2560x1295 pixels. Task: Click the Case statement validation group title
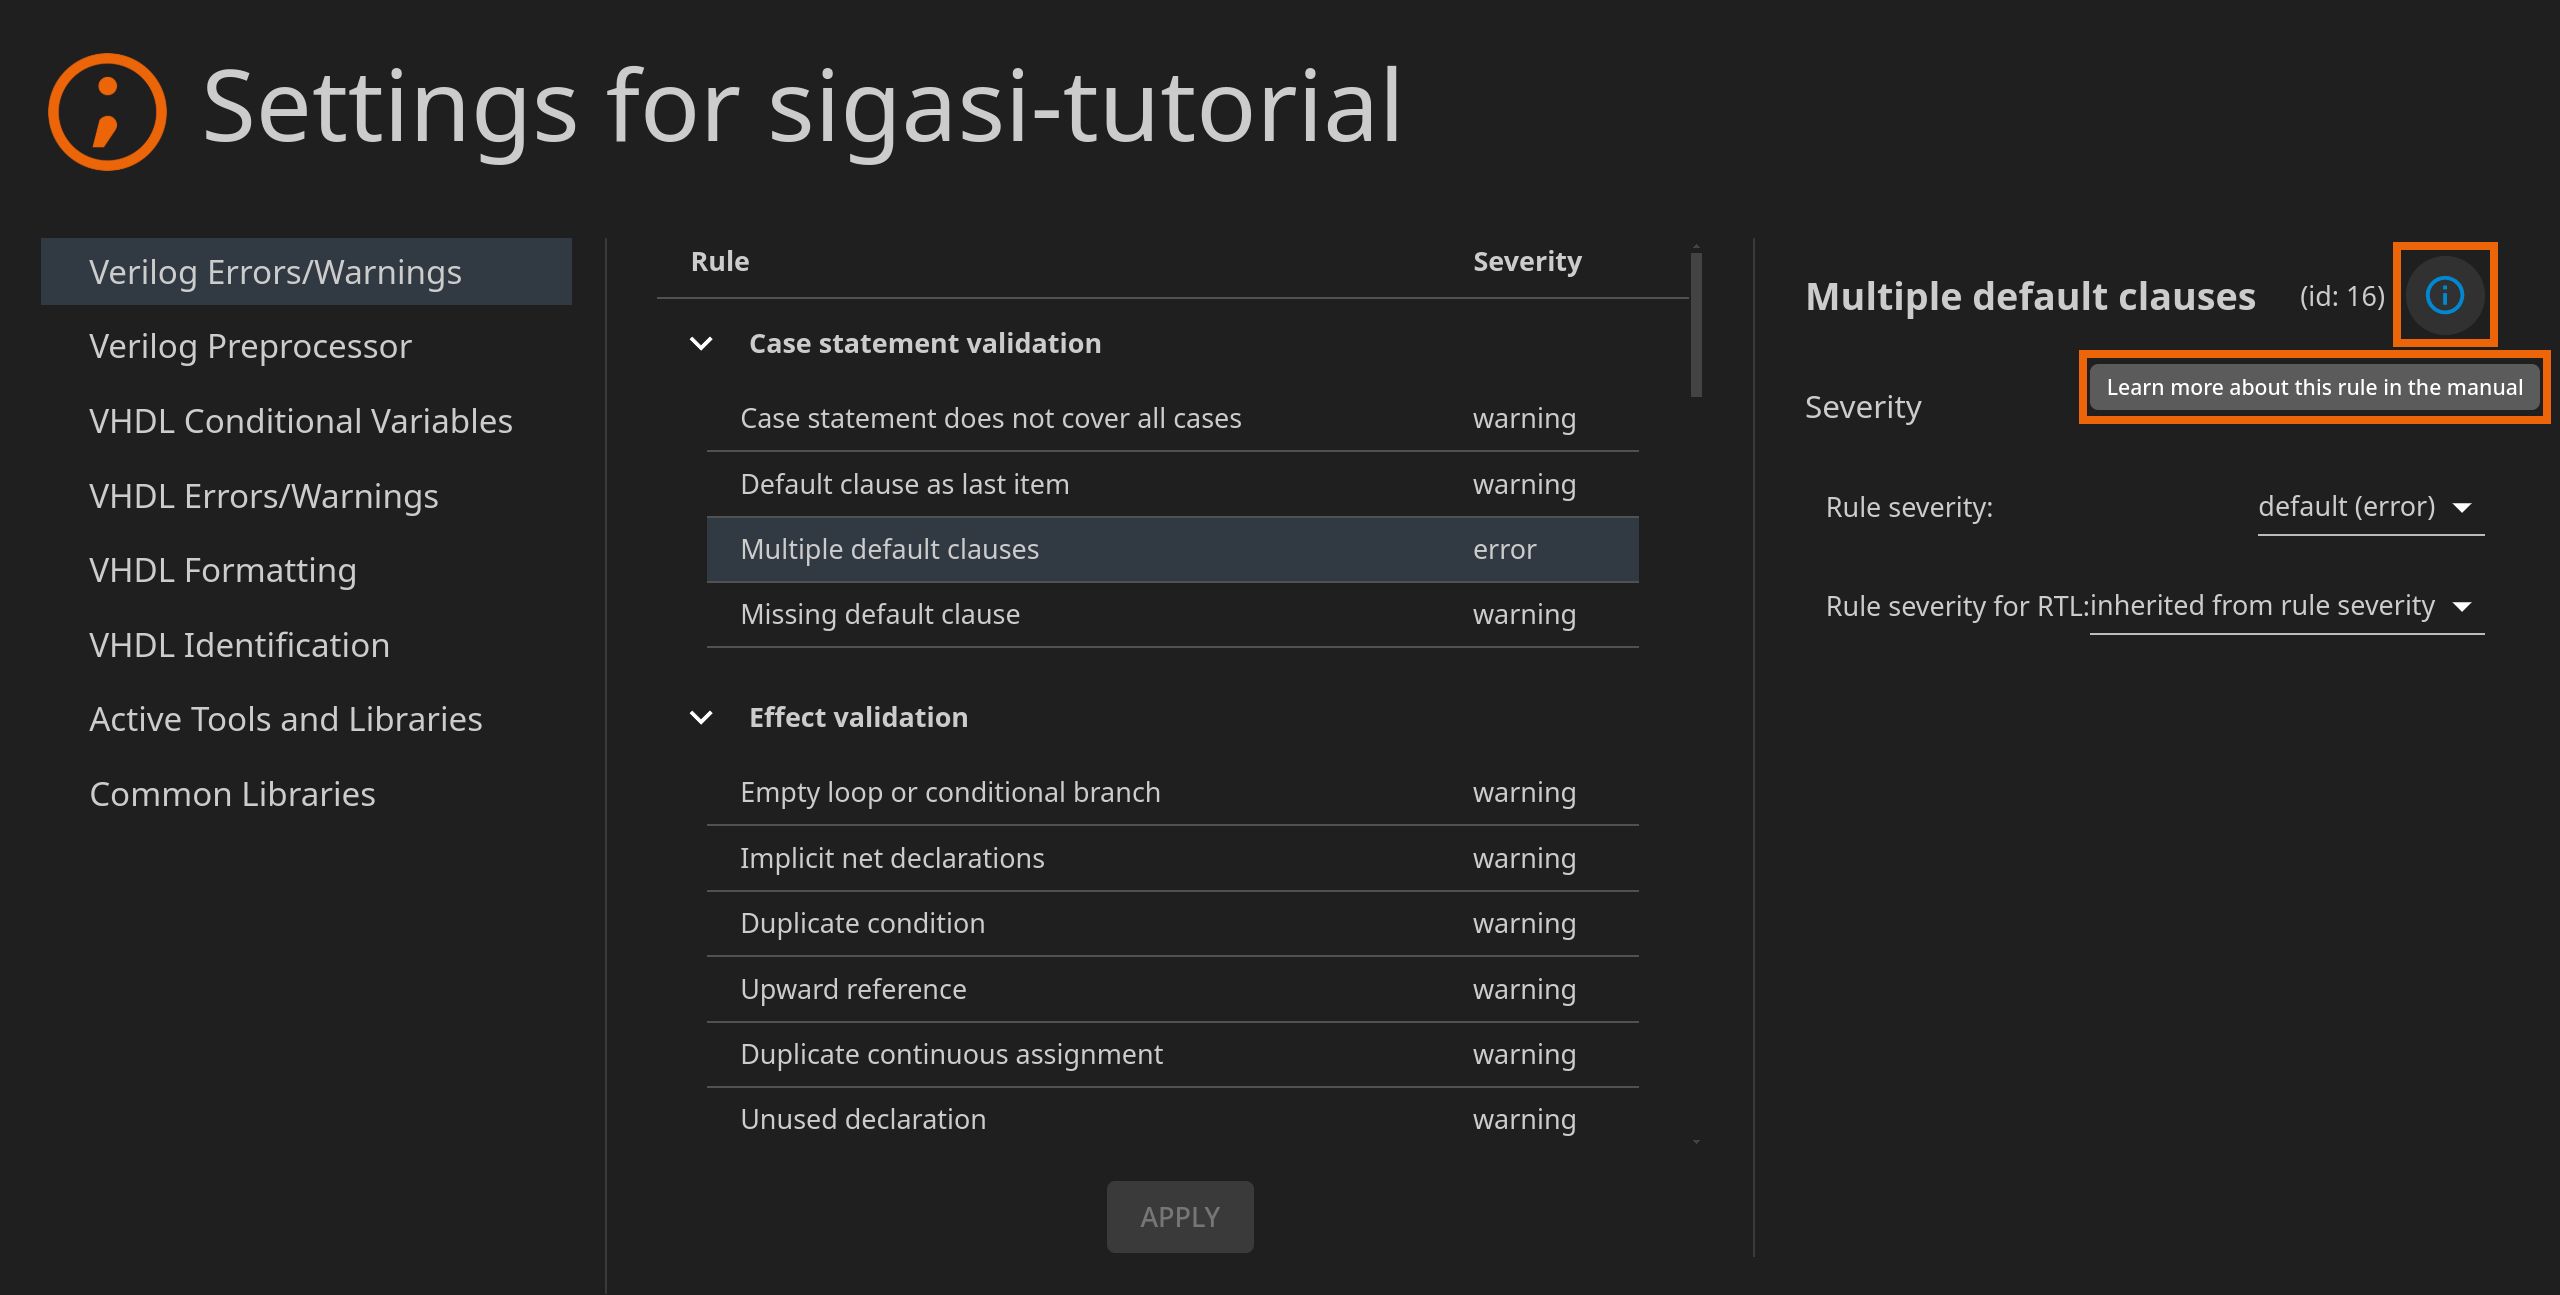(x=925, y=343)
